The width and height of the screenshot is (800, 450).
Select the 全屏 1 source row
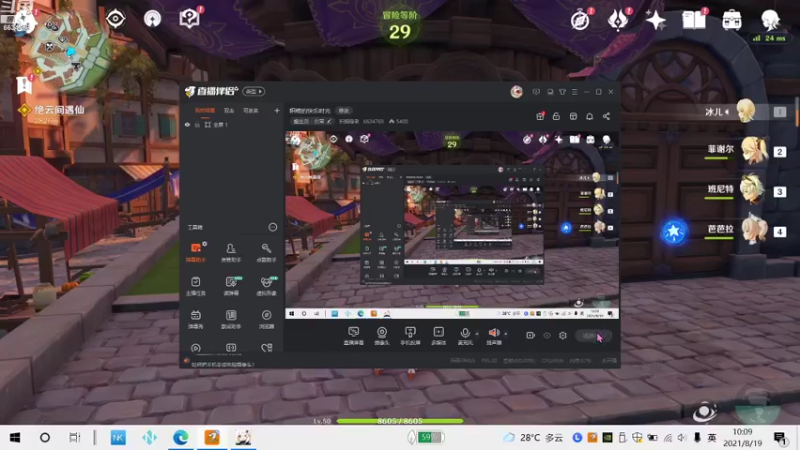[x=232, y=124]
